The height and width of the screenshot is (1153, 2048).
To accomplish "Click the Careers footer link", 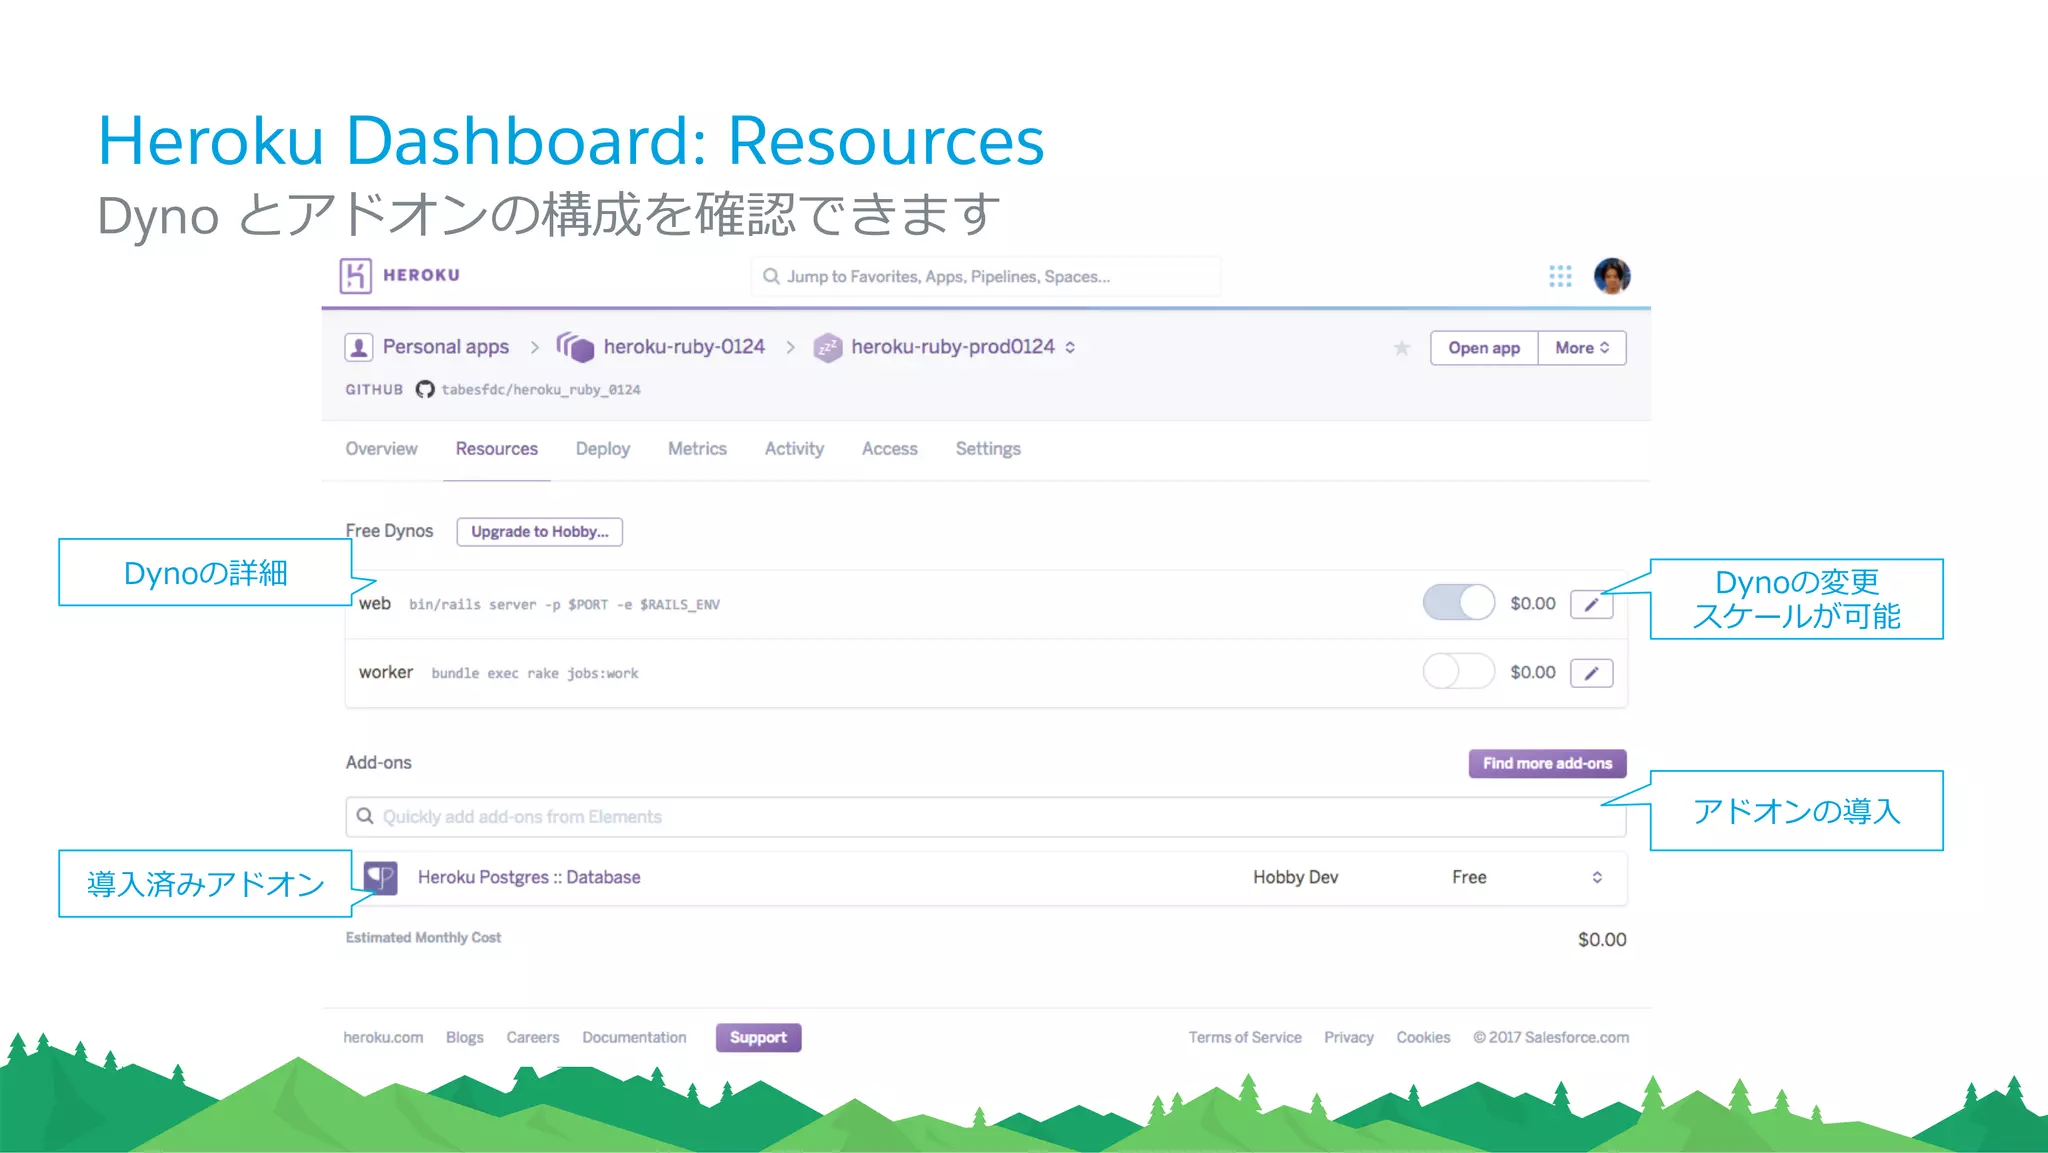I will click(x=532, y=1037).
